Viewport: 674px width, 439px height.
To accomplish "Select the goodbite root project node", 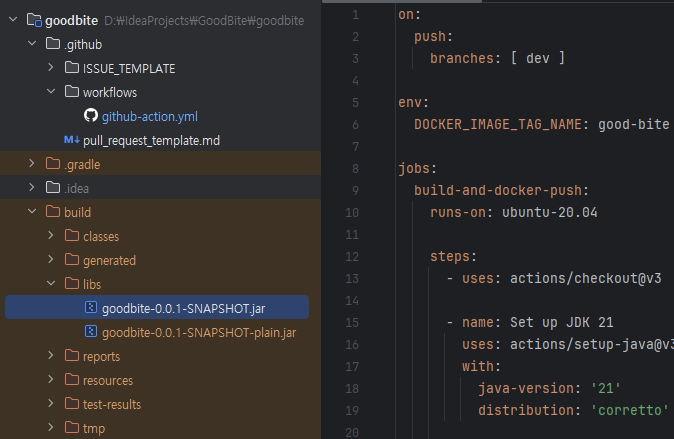I will pos(71,20).
